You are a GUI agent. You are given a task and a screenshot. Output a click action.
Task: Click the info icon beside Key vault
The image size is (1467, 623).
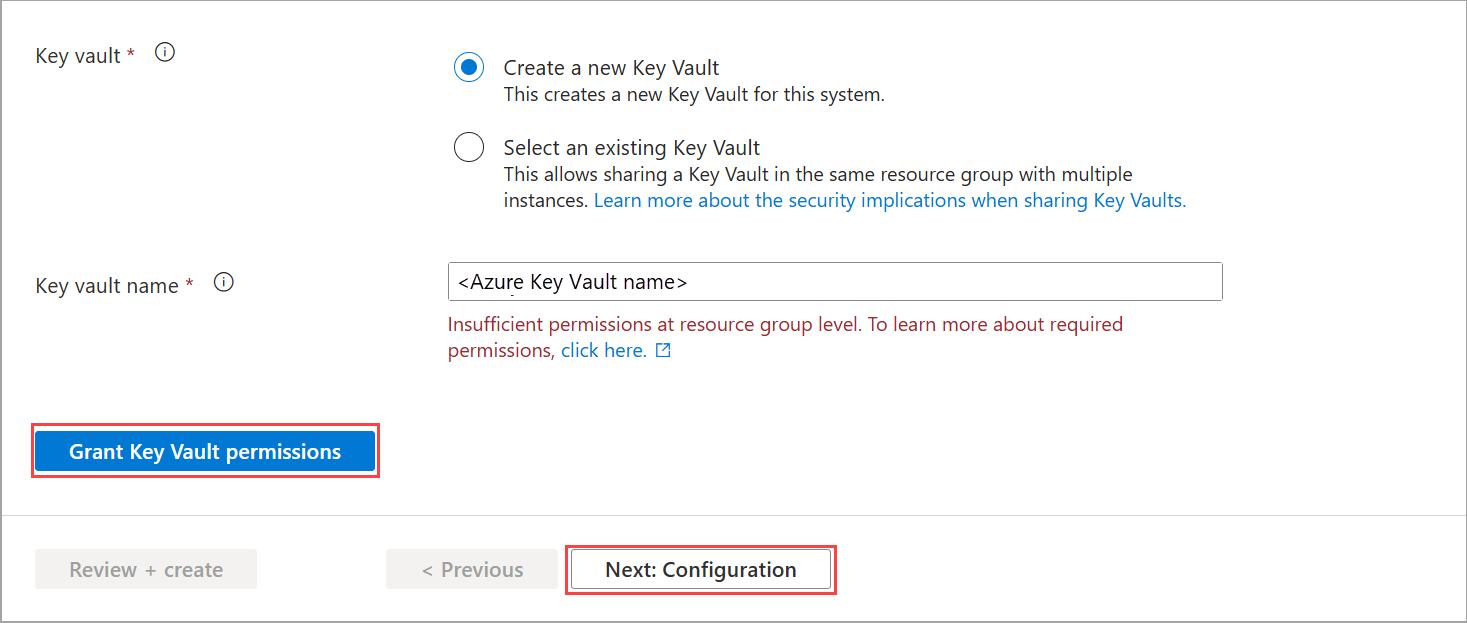click(166, 53)
